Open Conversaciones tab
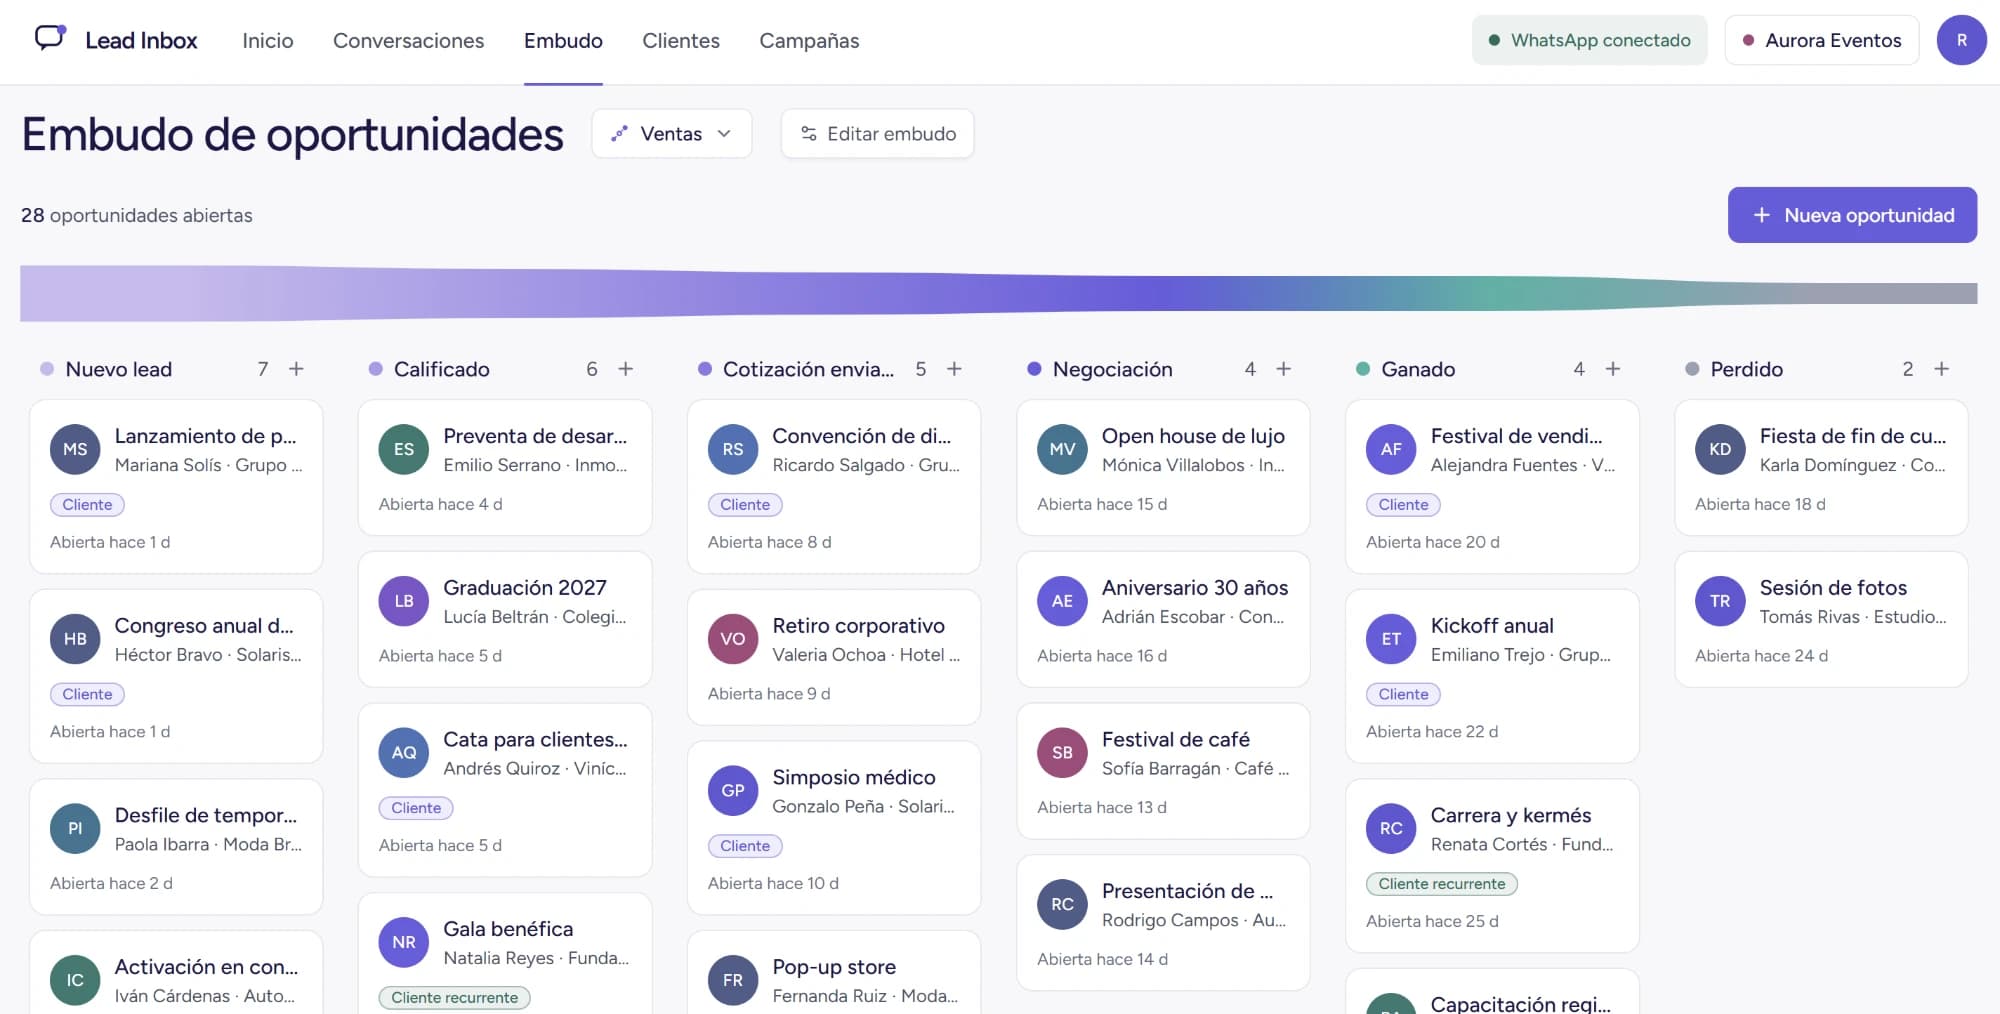 tap(408, 41)
